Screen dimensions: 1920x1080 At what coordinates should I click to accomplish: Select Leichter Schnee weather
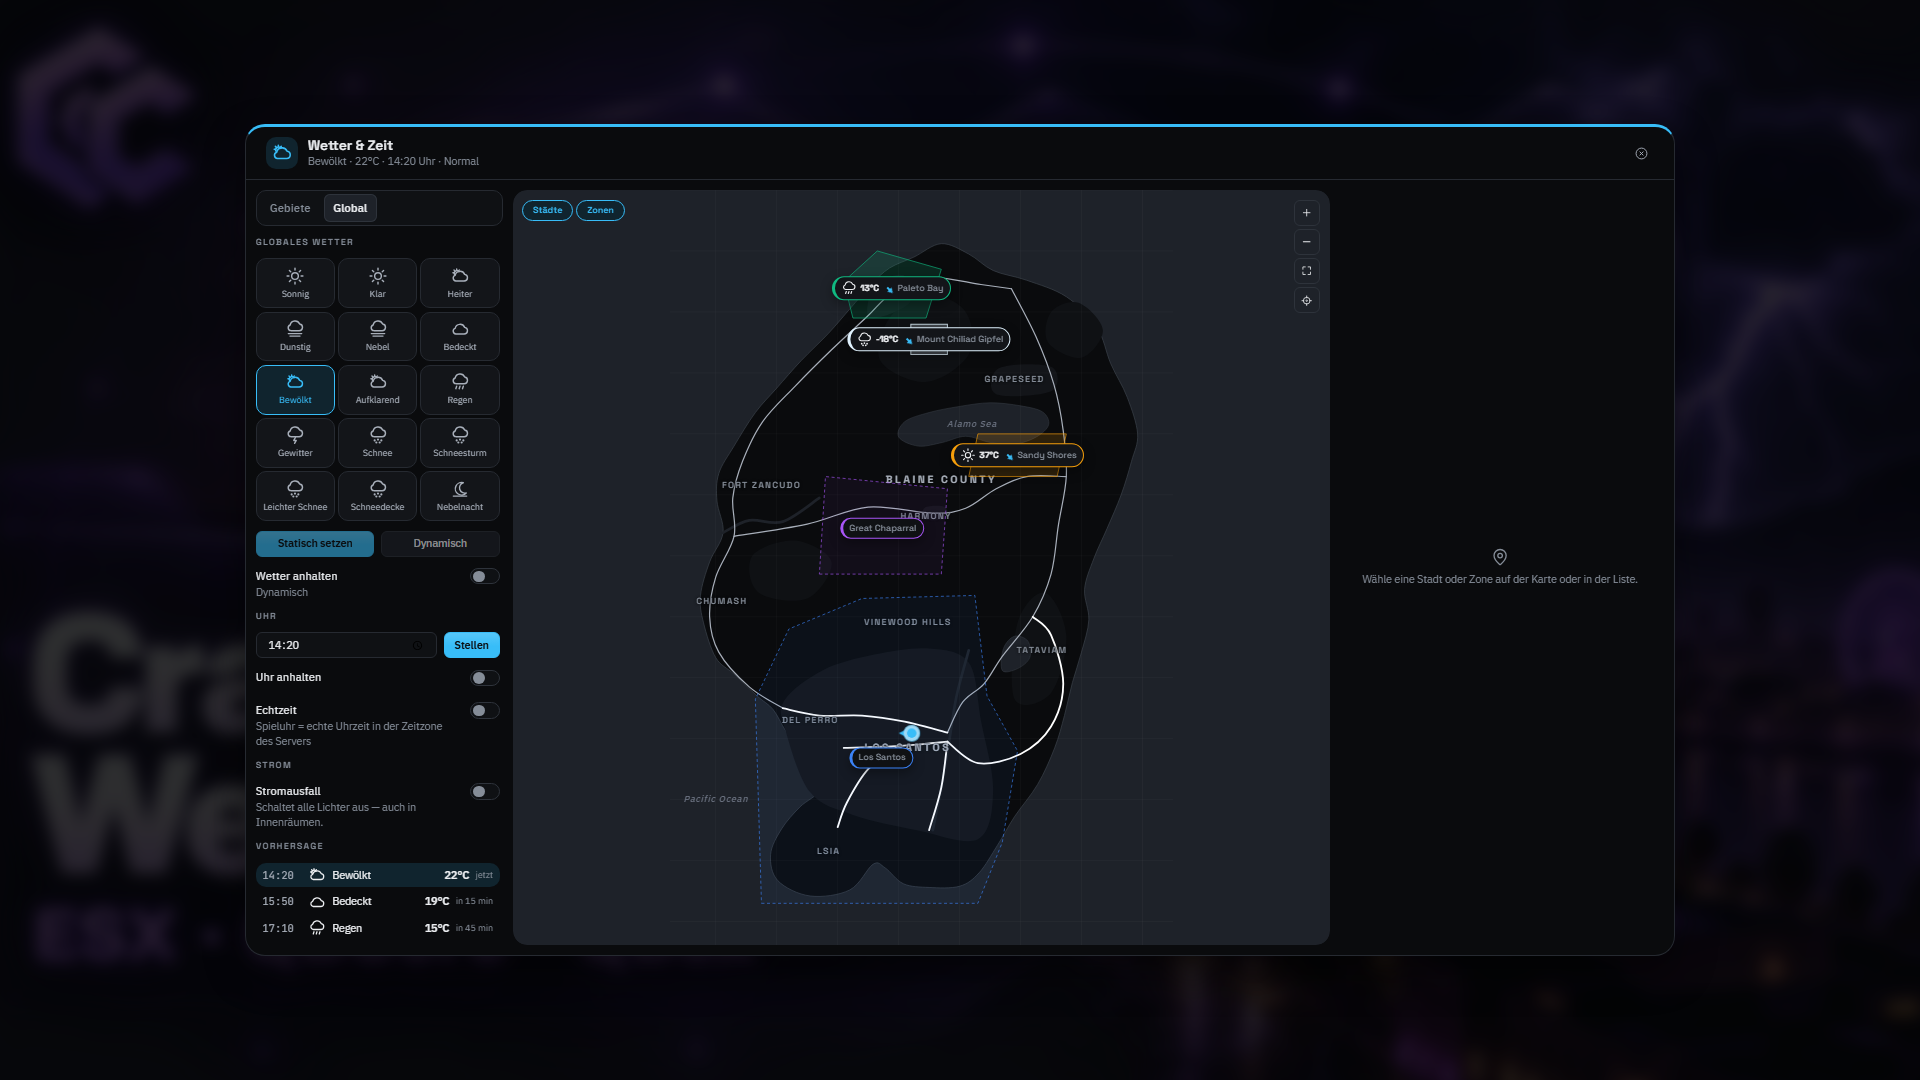(x=295, y=496)
